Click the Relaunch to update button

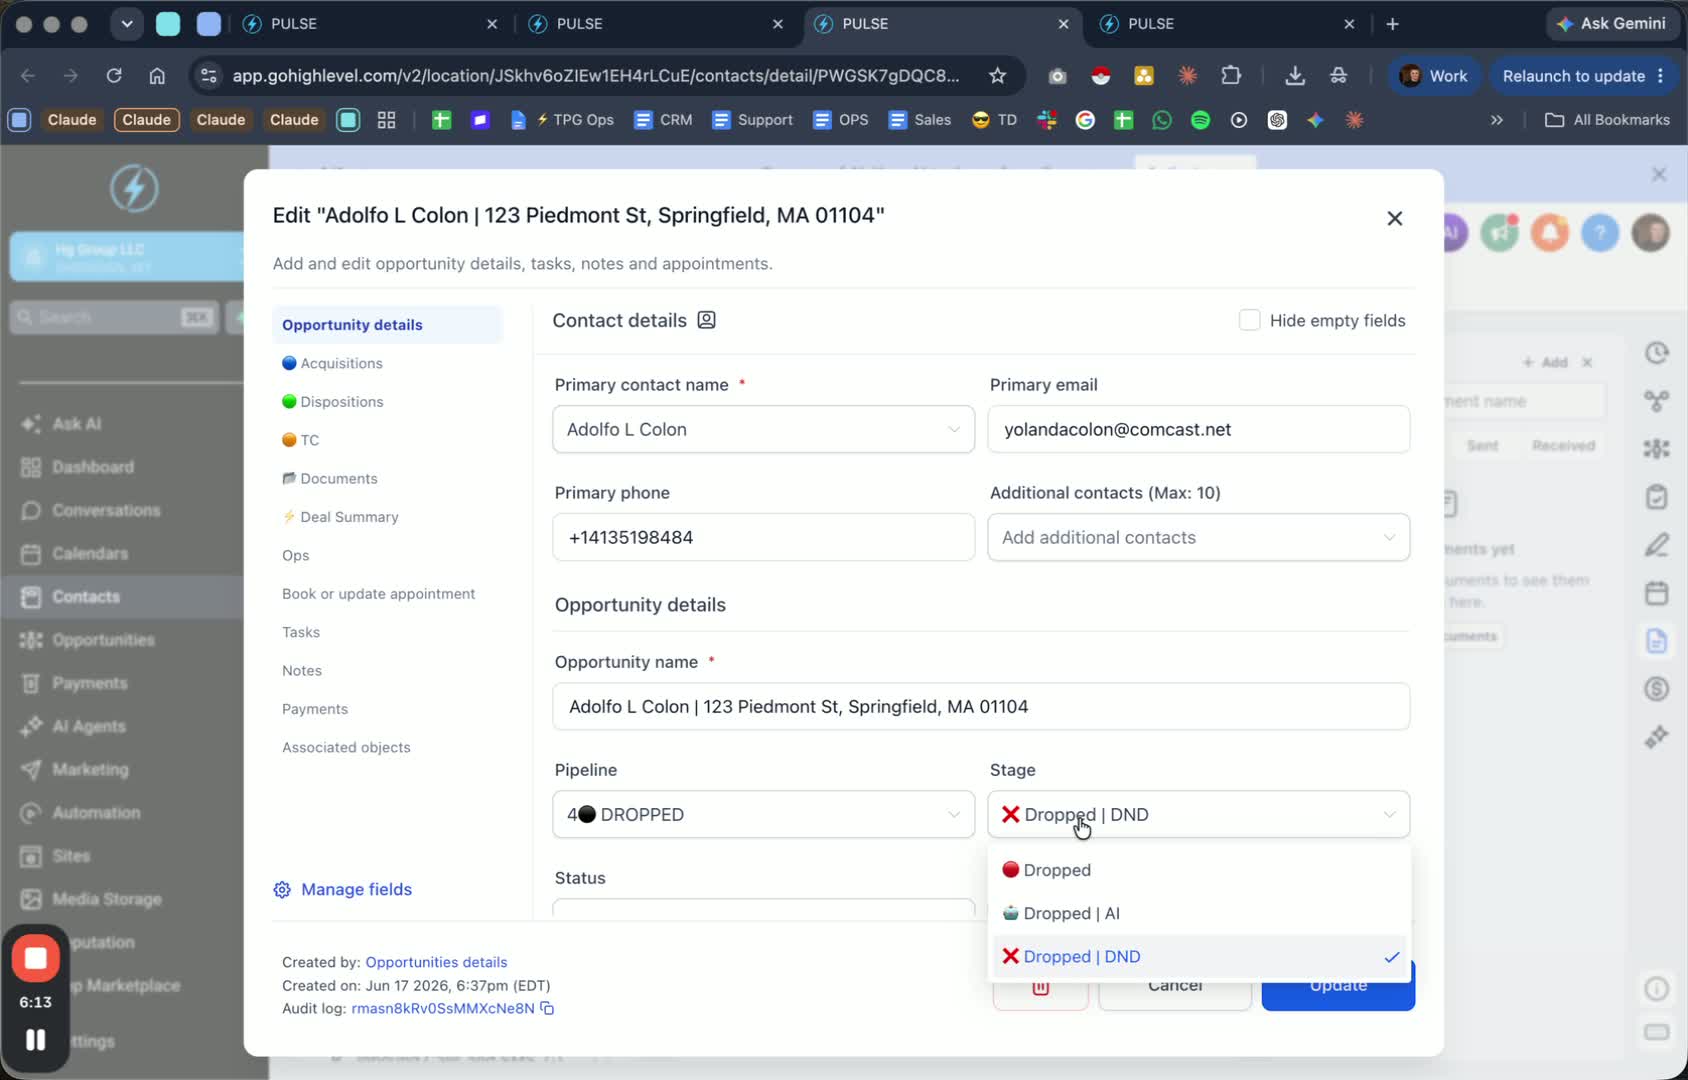(1573, 76)
